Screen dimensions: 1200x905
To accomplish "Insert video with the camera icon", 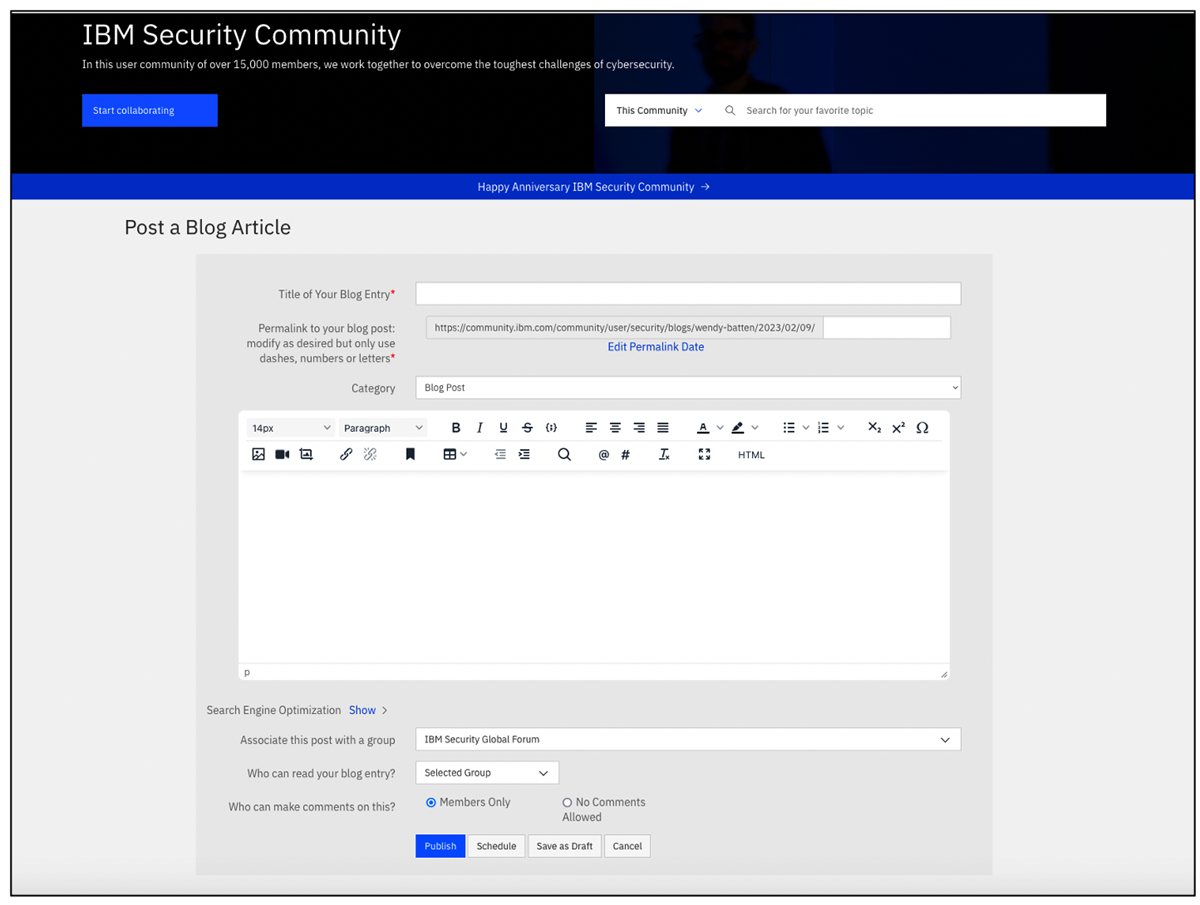I will (x=282, y=454).
